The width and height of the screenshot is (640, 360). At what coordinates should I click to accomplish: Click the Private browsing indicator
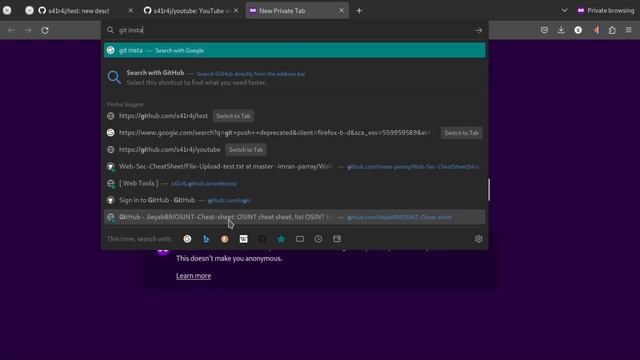[x=605, y=11]
